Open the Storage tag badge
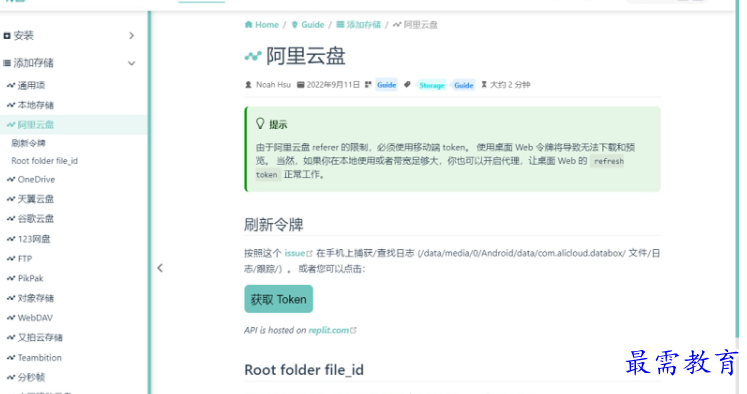The image size is (747, 394). pyautogui.click(x=432, y=85)
